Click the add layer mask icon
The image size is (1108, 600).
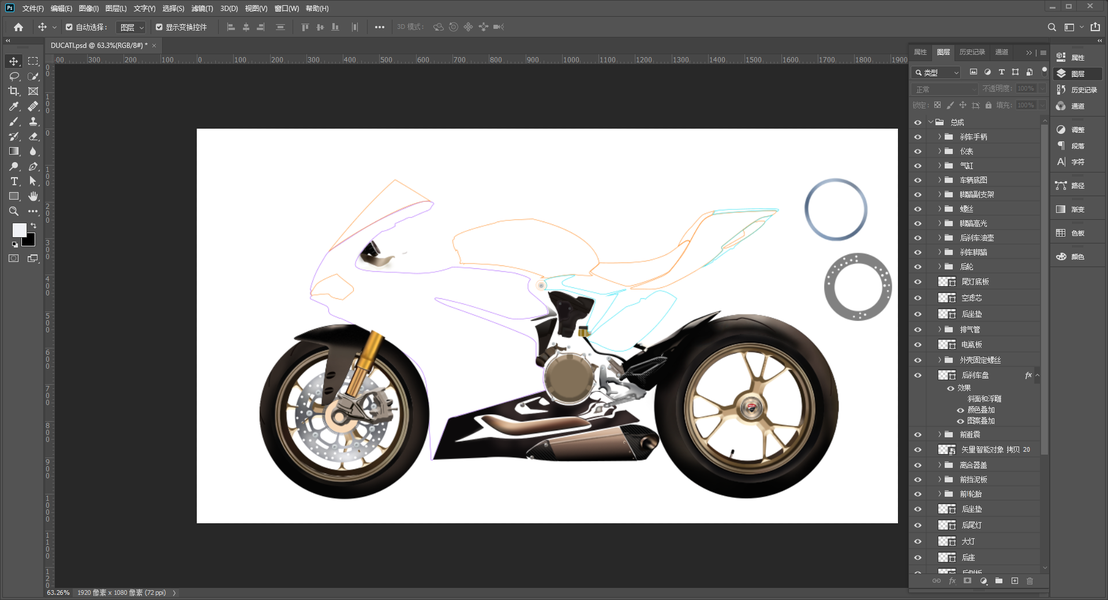(x=967, y=581)
